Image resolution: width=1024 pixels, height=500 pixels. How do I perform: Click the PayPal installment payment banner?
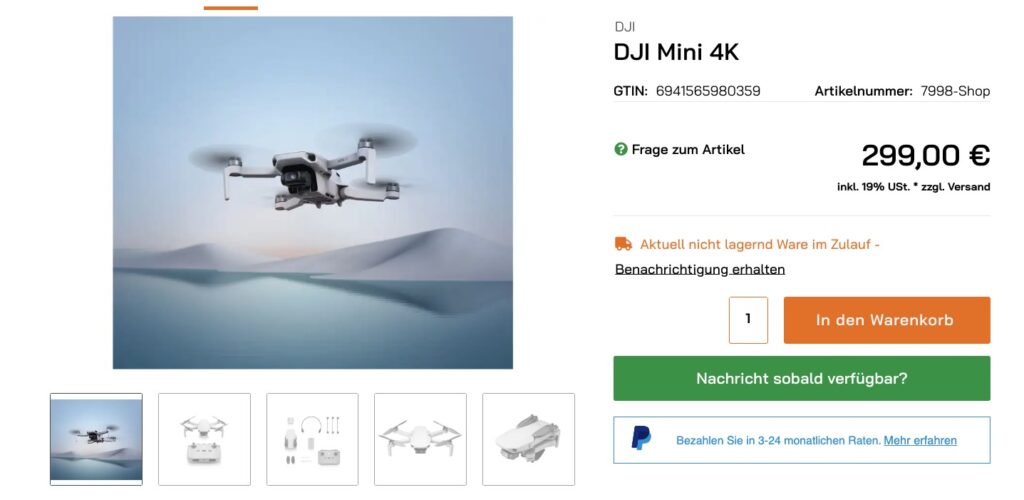coord(801,440)
